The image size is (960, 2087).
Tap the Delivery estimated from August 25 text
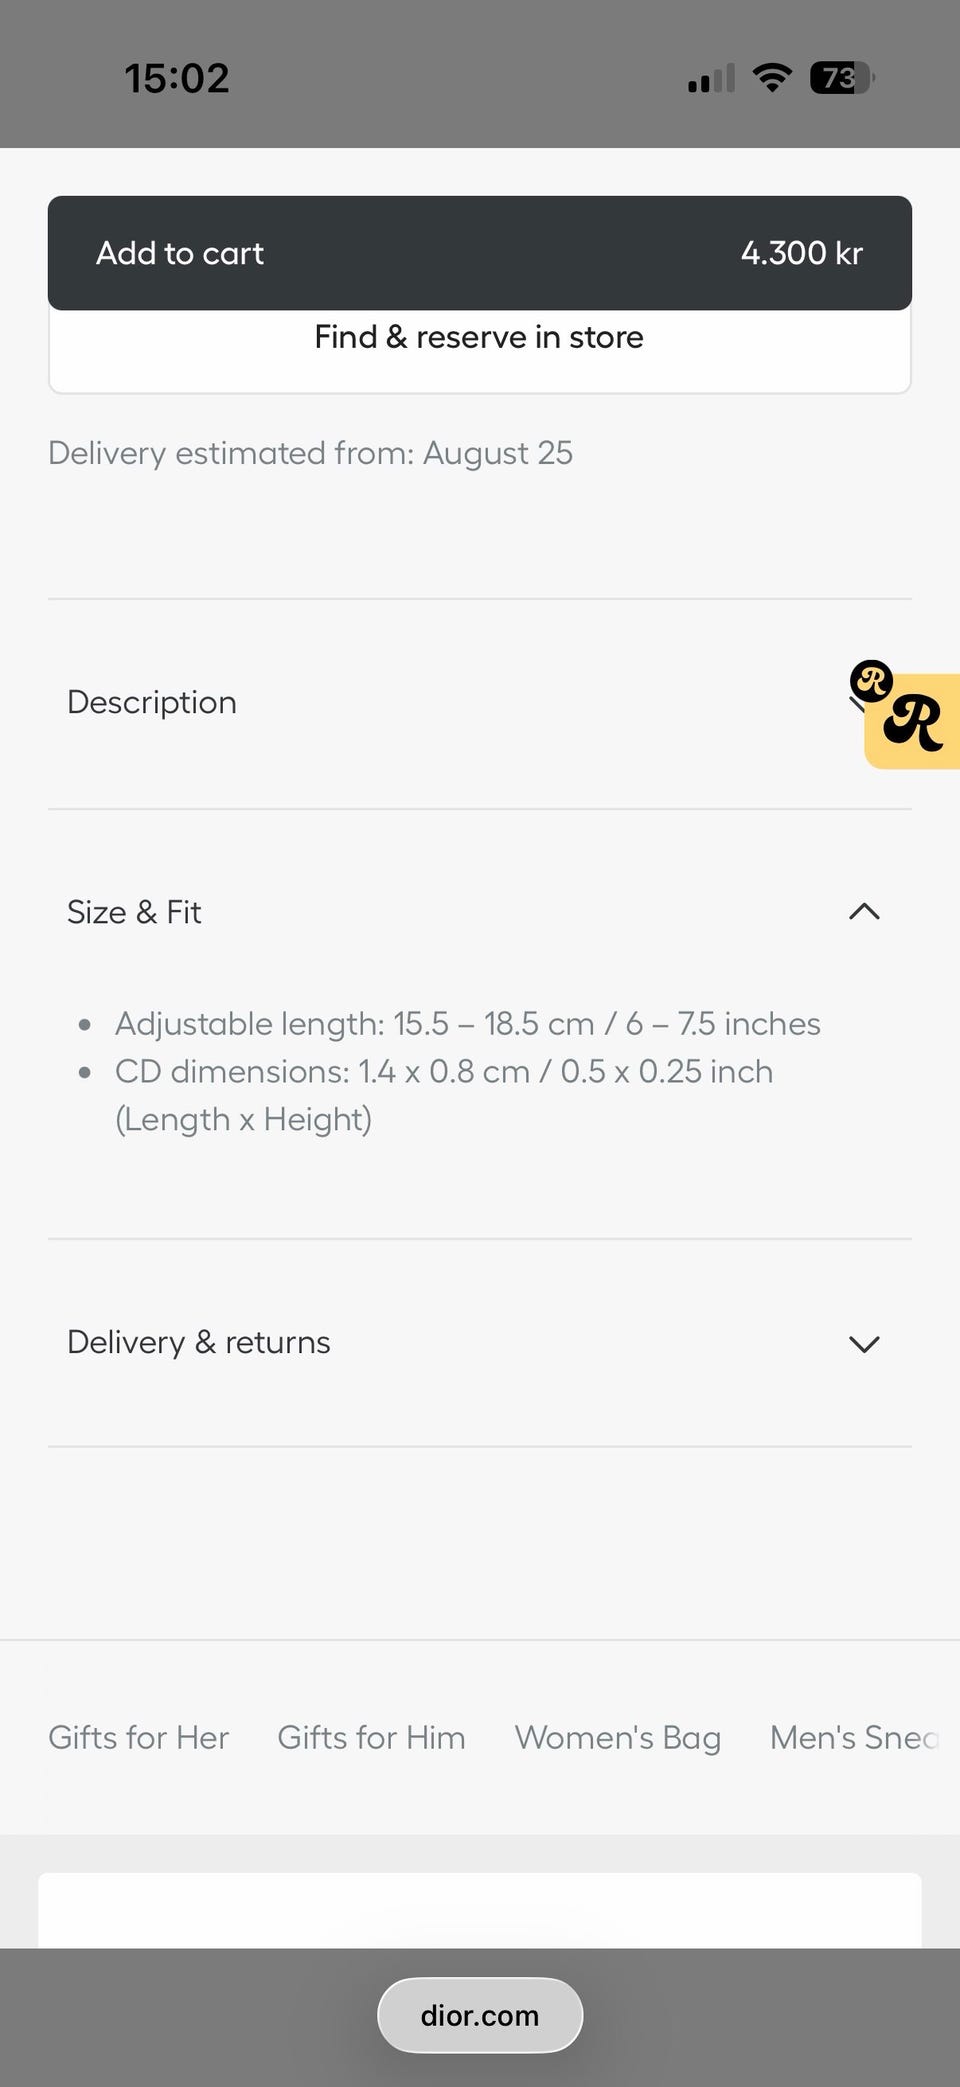(x=311, y=453)
